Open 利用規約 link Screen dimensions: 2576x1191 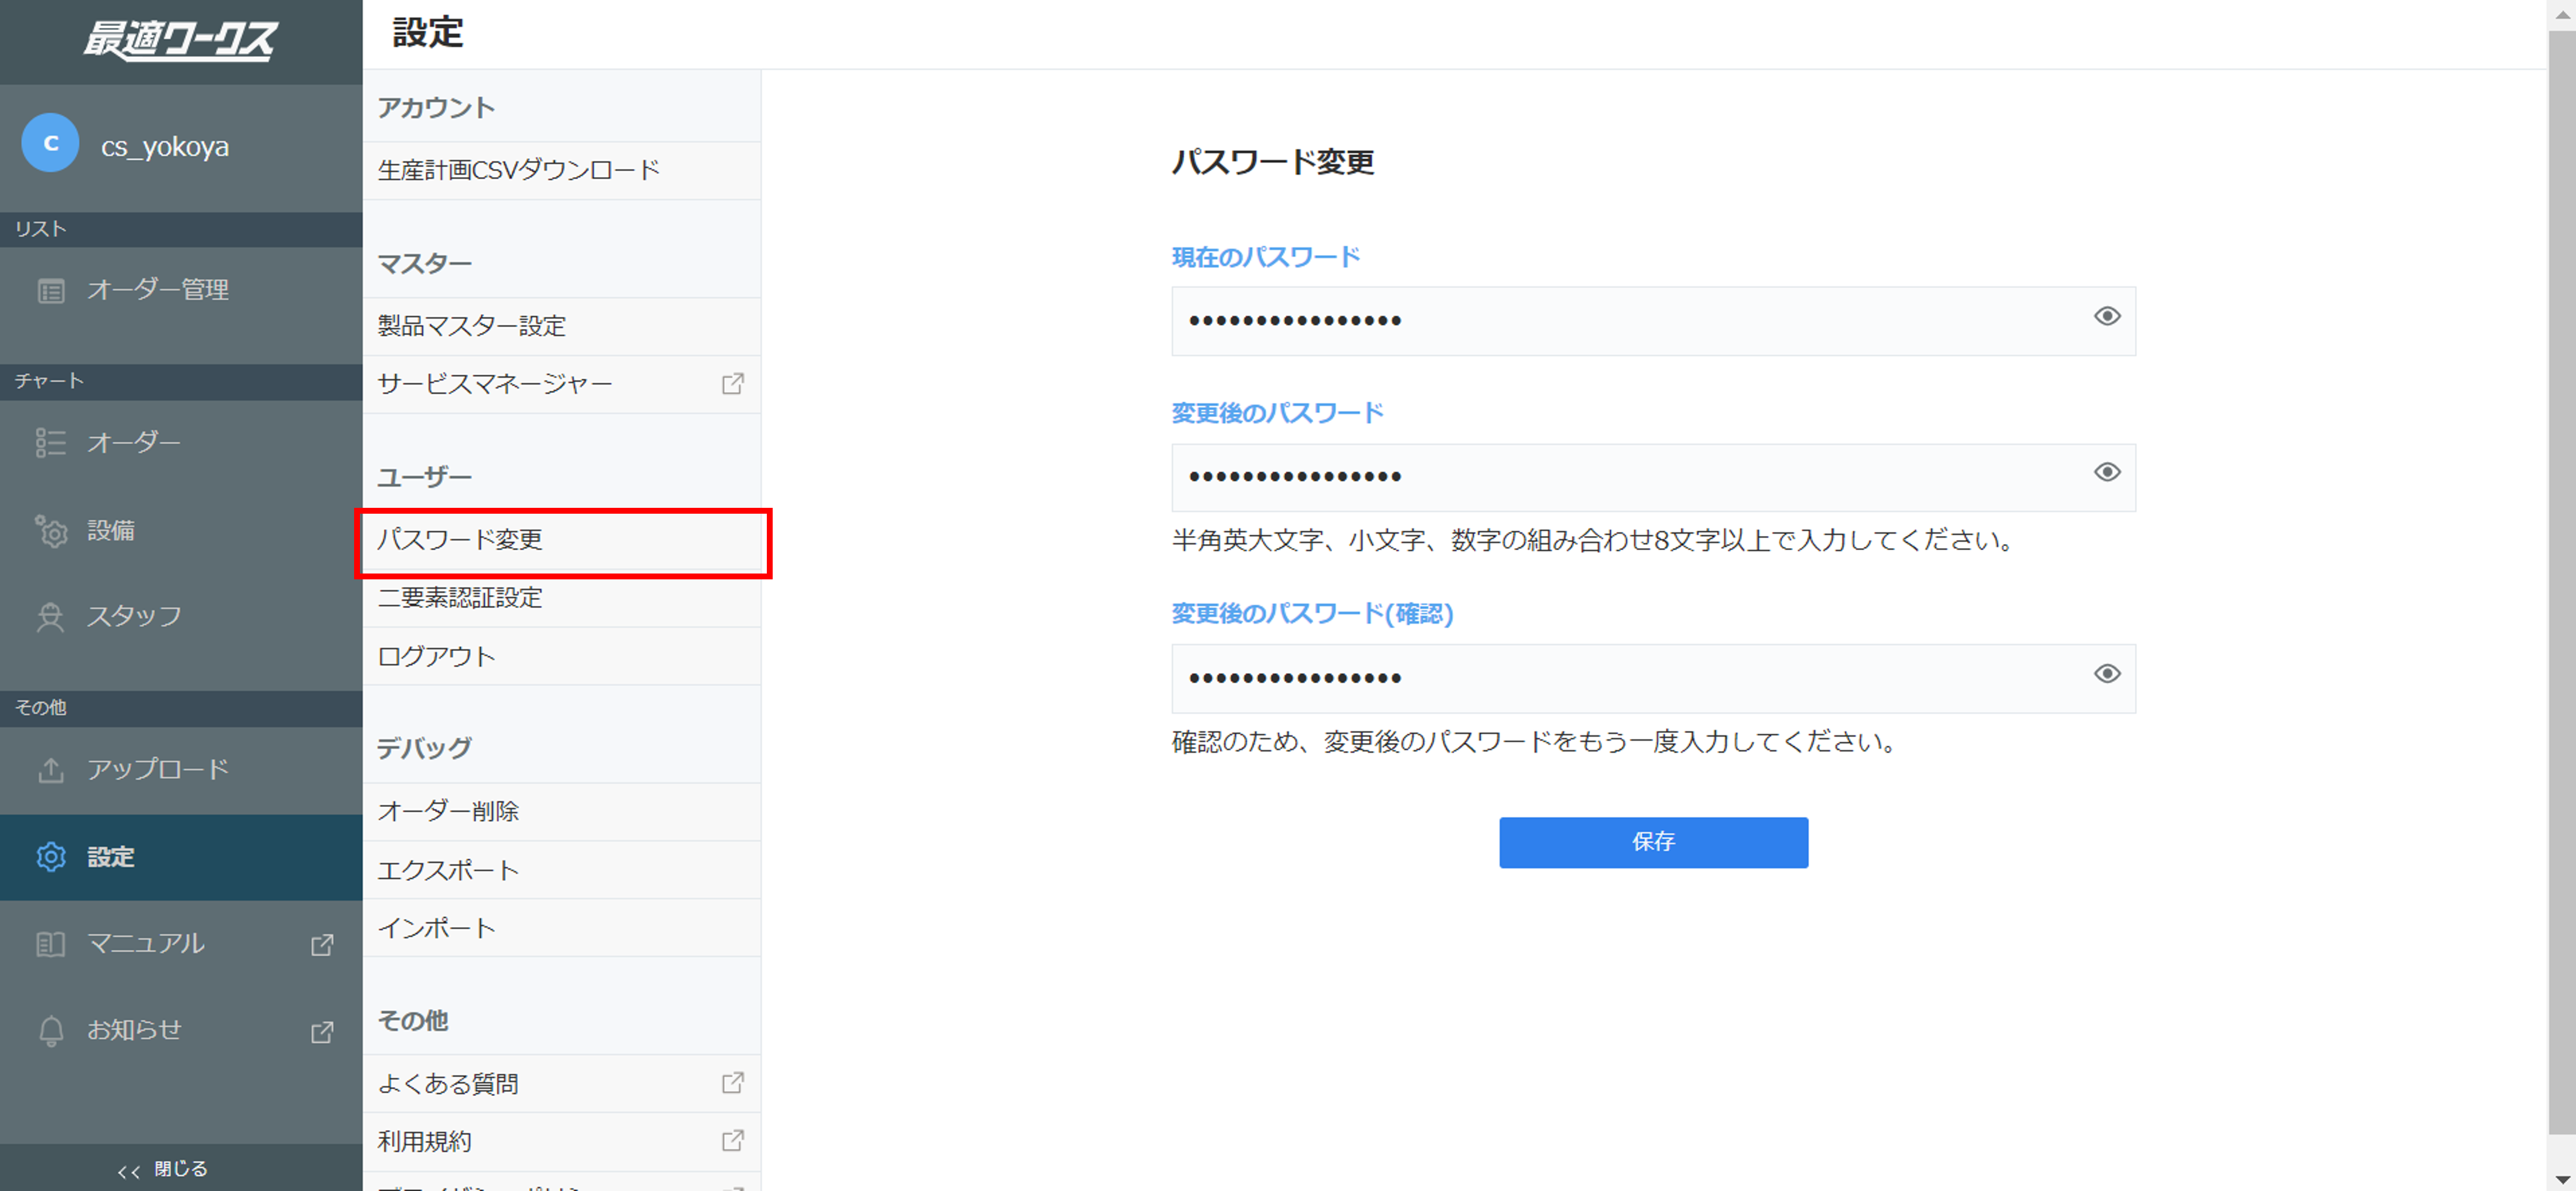click(x=561, y=1141)
